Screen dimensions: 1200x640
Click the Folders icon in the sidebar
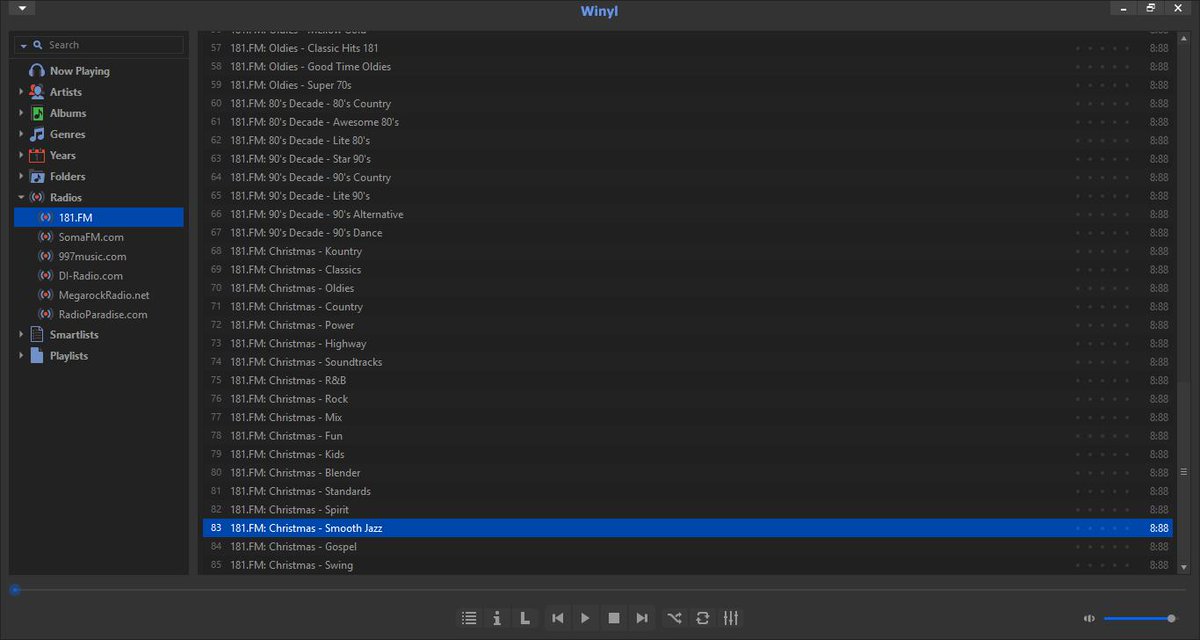tap(37, 176)
